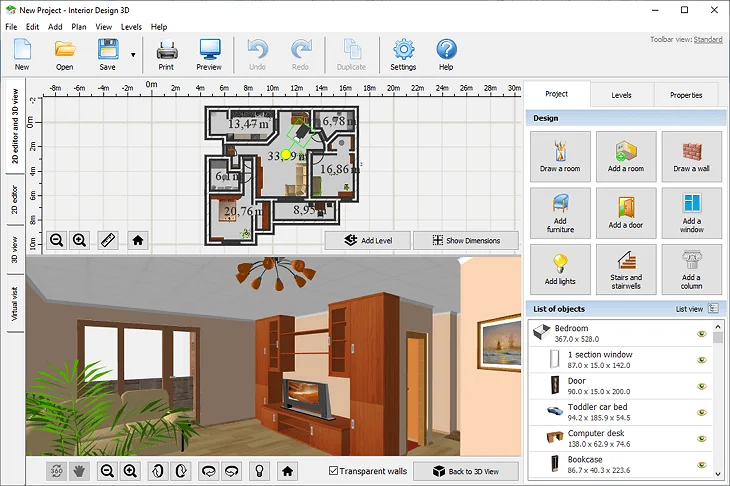The width and height of the screenshot is (730, 486).
Task: Choose Add a window tool
Action: pyautogui.click(x=691, y=213)
